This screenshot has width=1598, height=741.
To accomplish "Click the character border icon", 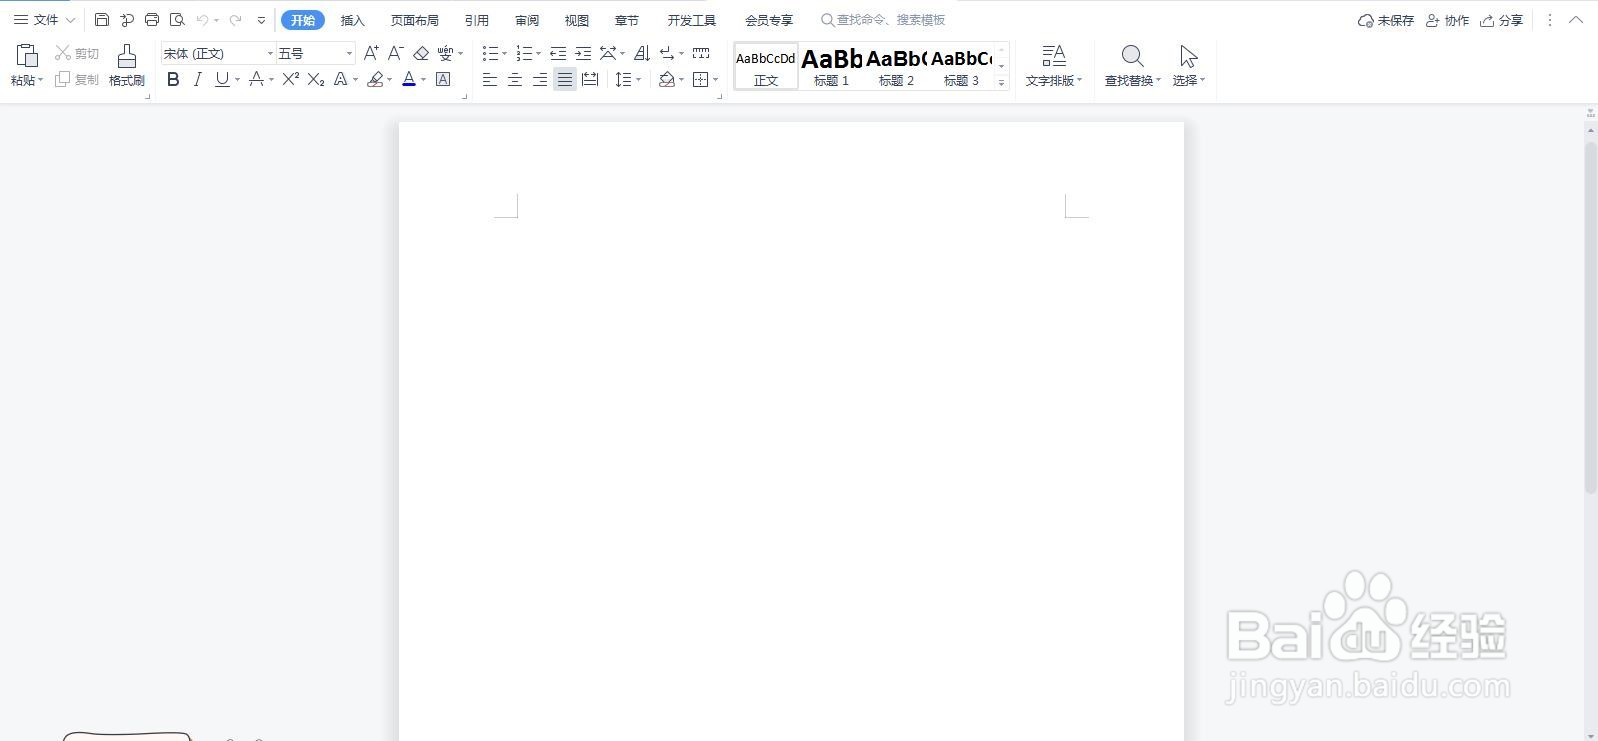I will [443, 79].
